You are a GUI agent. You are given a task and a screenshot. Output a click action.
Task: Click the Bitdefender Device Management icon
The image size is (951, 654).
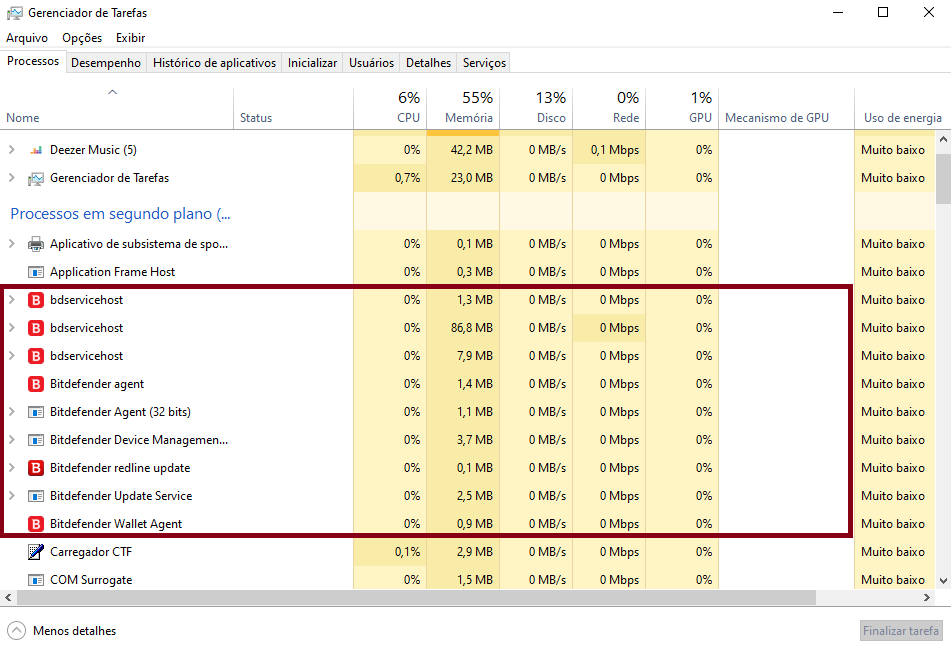point(36,440)
